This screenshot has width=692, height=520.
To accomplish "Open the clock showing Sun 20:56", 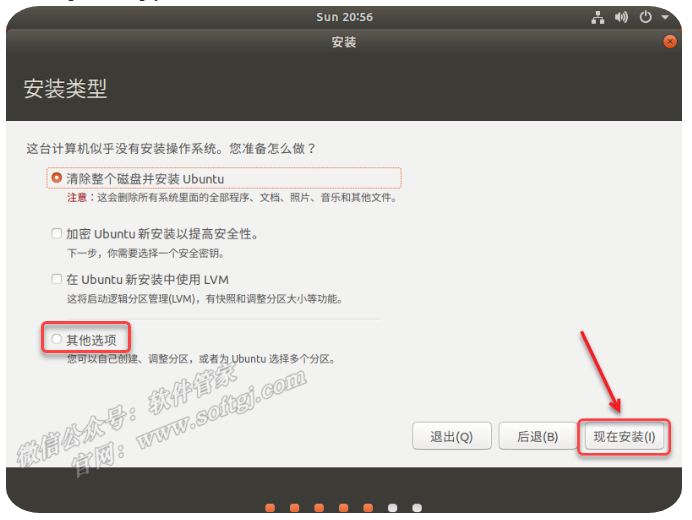I will click(x=344, y=17).
